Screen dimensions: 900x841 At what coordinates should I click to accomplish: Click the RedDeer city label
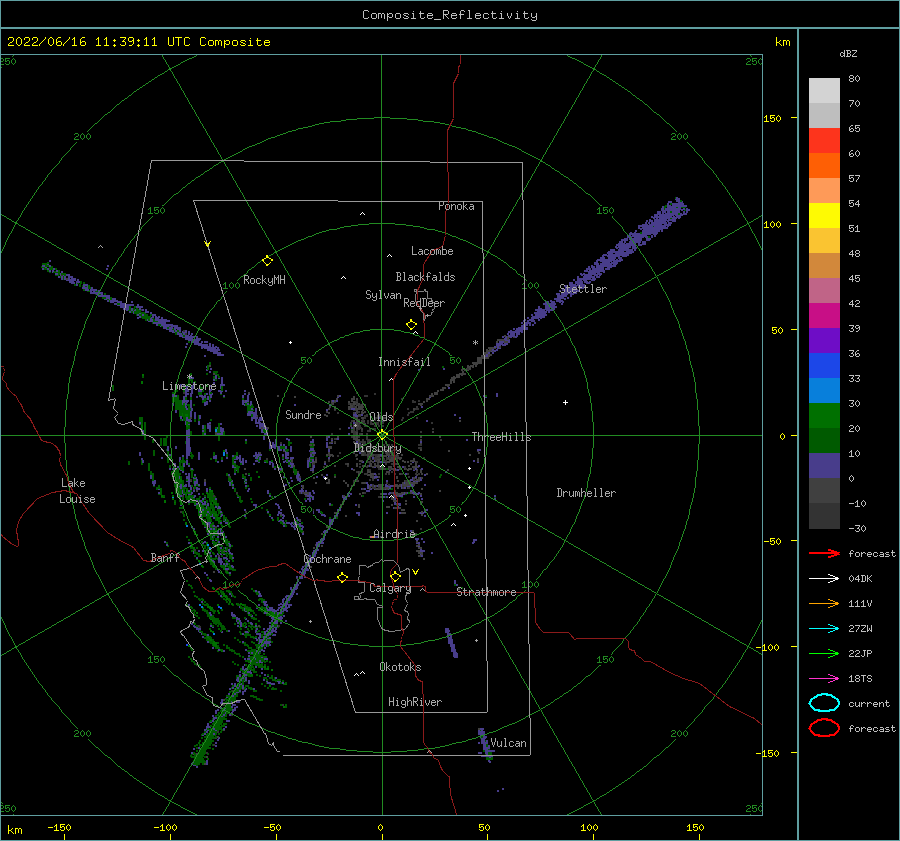pos(424,303)
